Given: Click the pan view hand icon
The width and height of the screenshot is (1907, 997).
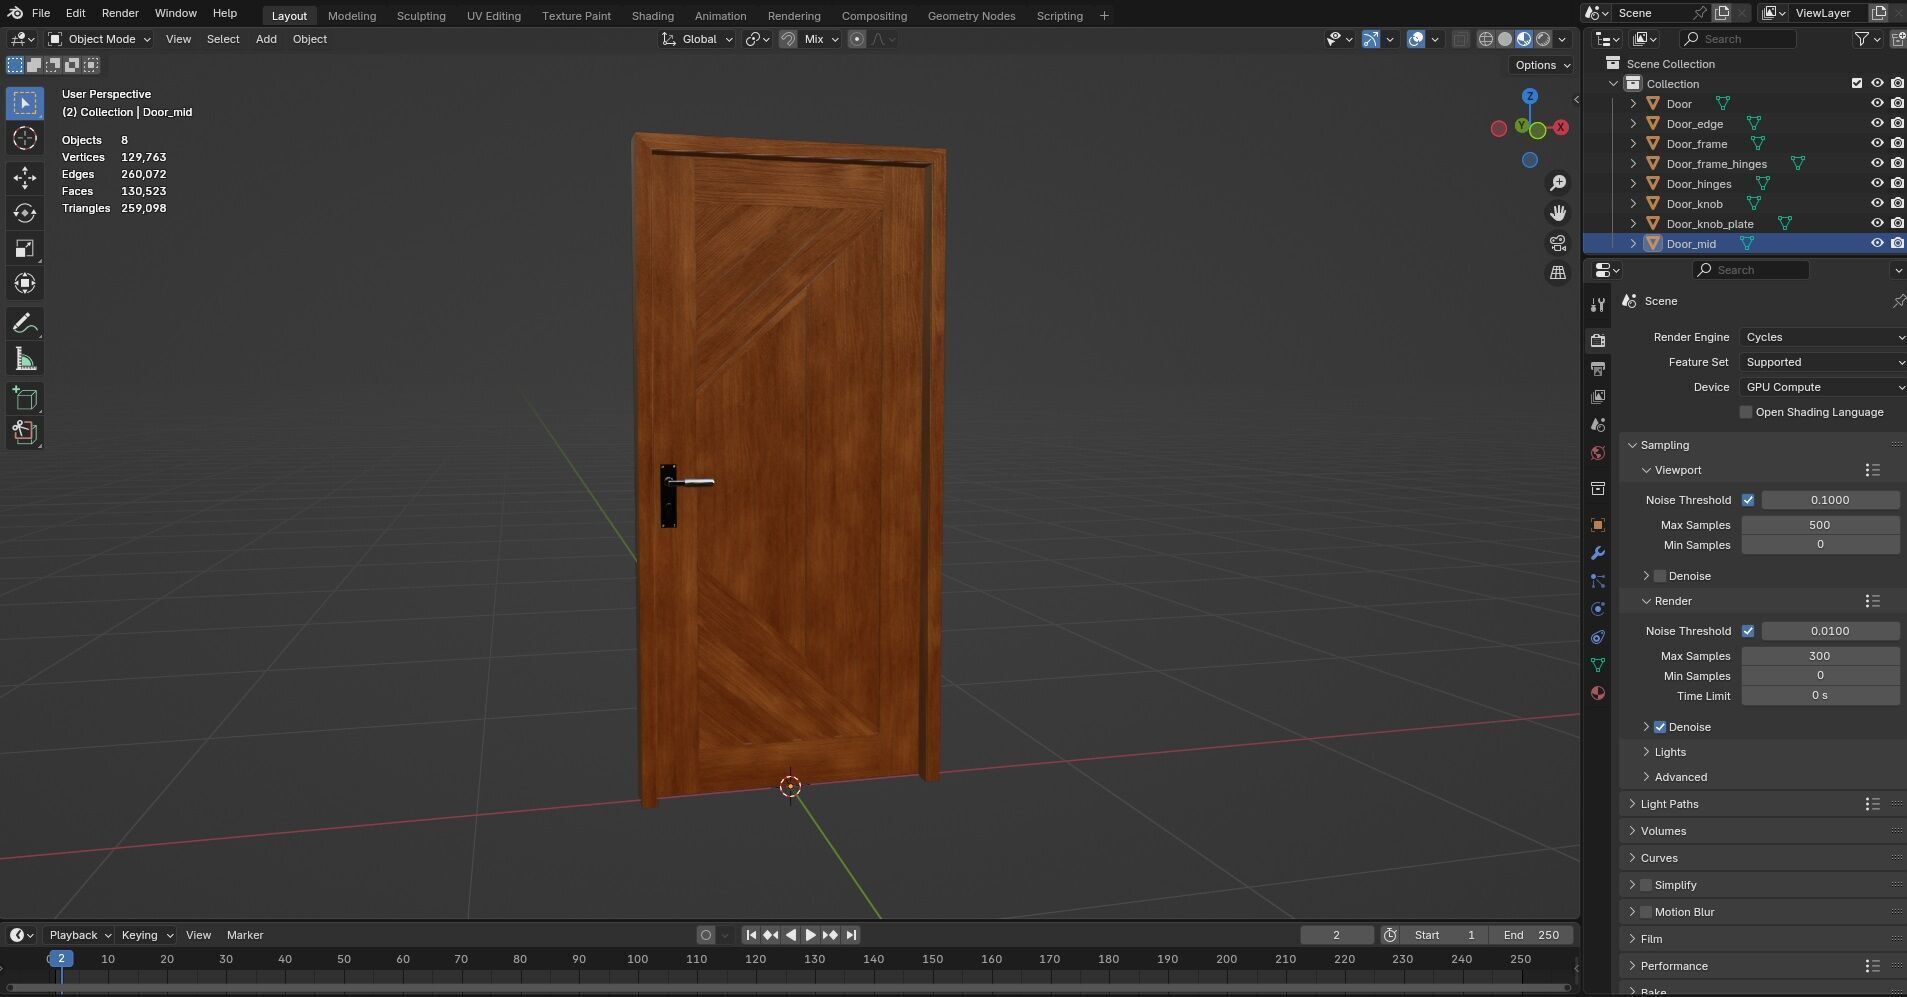Looking at the screenshot, I should tap(1558, 213).
